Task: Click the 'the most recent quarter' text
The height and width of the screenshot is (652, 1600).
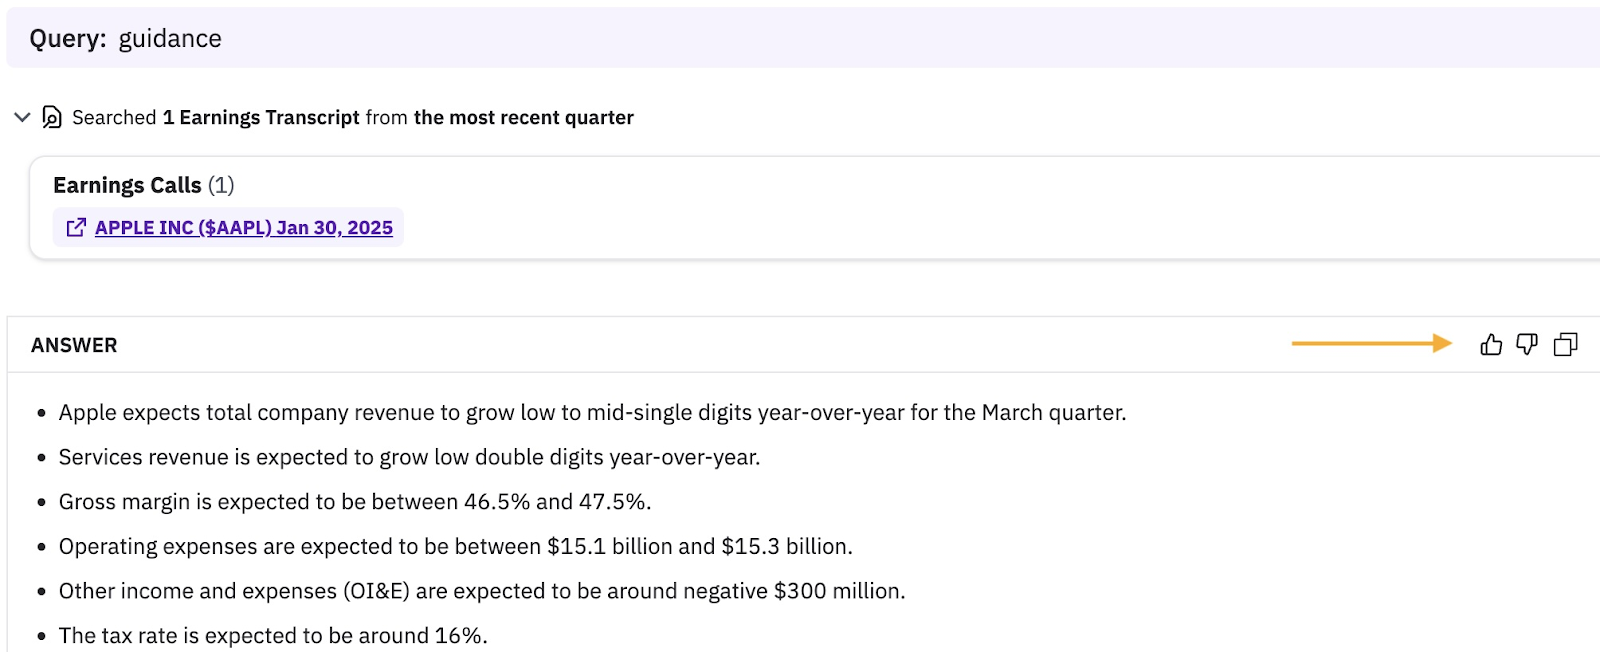Action: pos(523,118)
